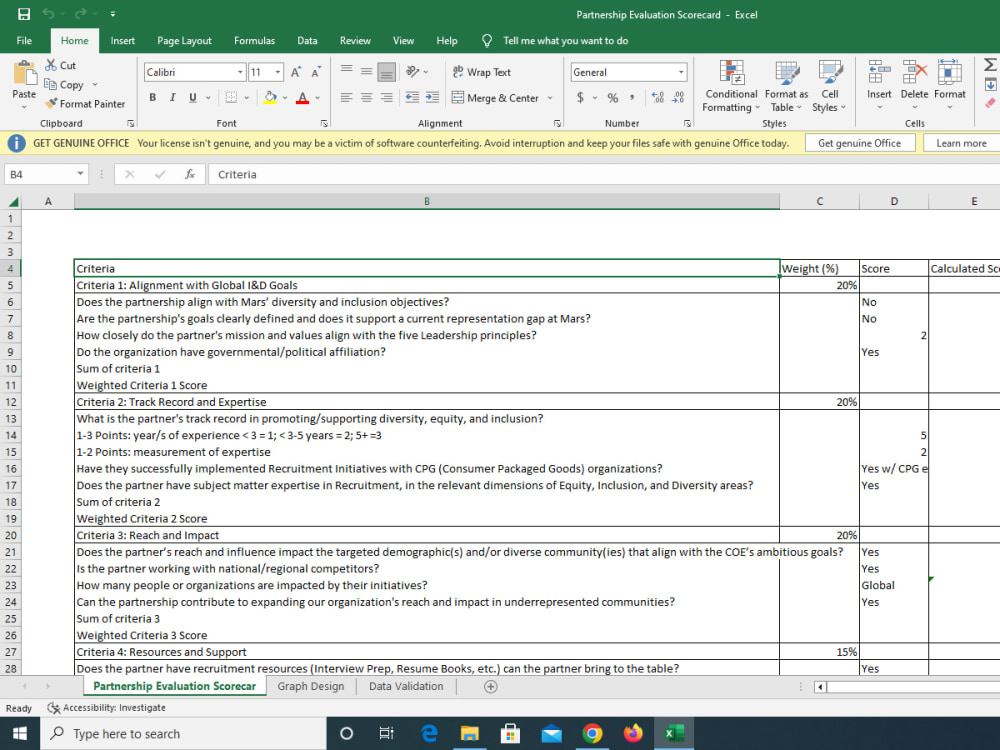Toggle Bold formatting

tap(152, 98)
